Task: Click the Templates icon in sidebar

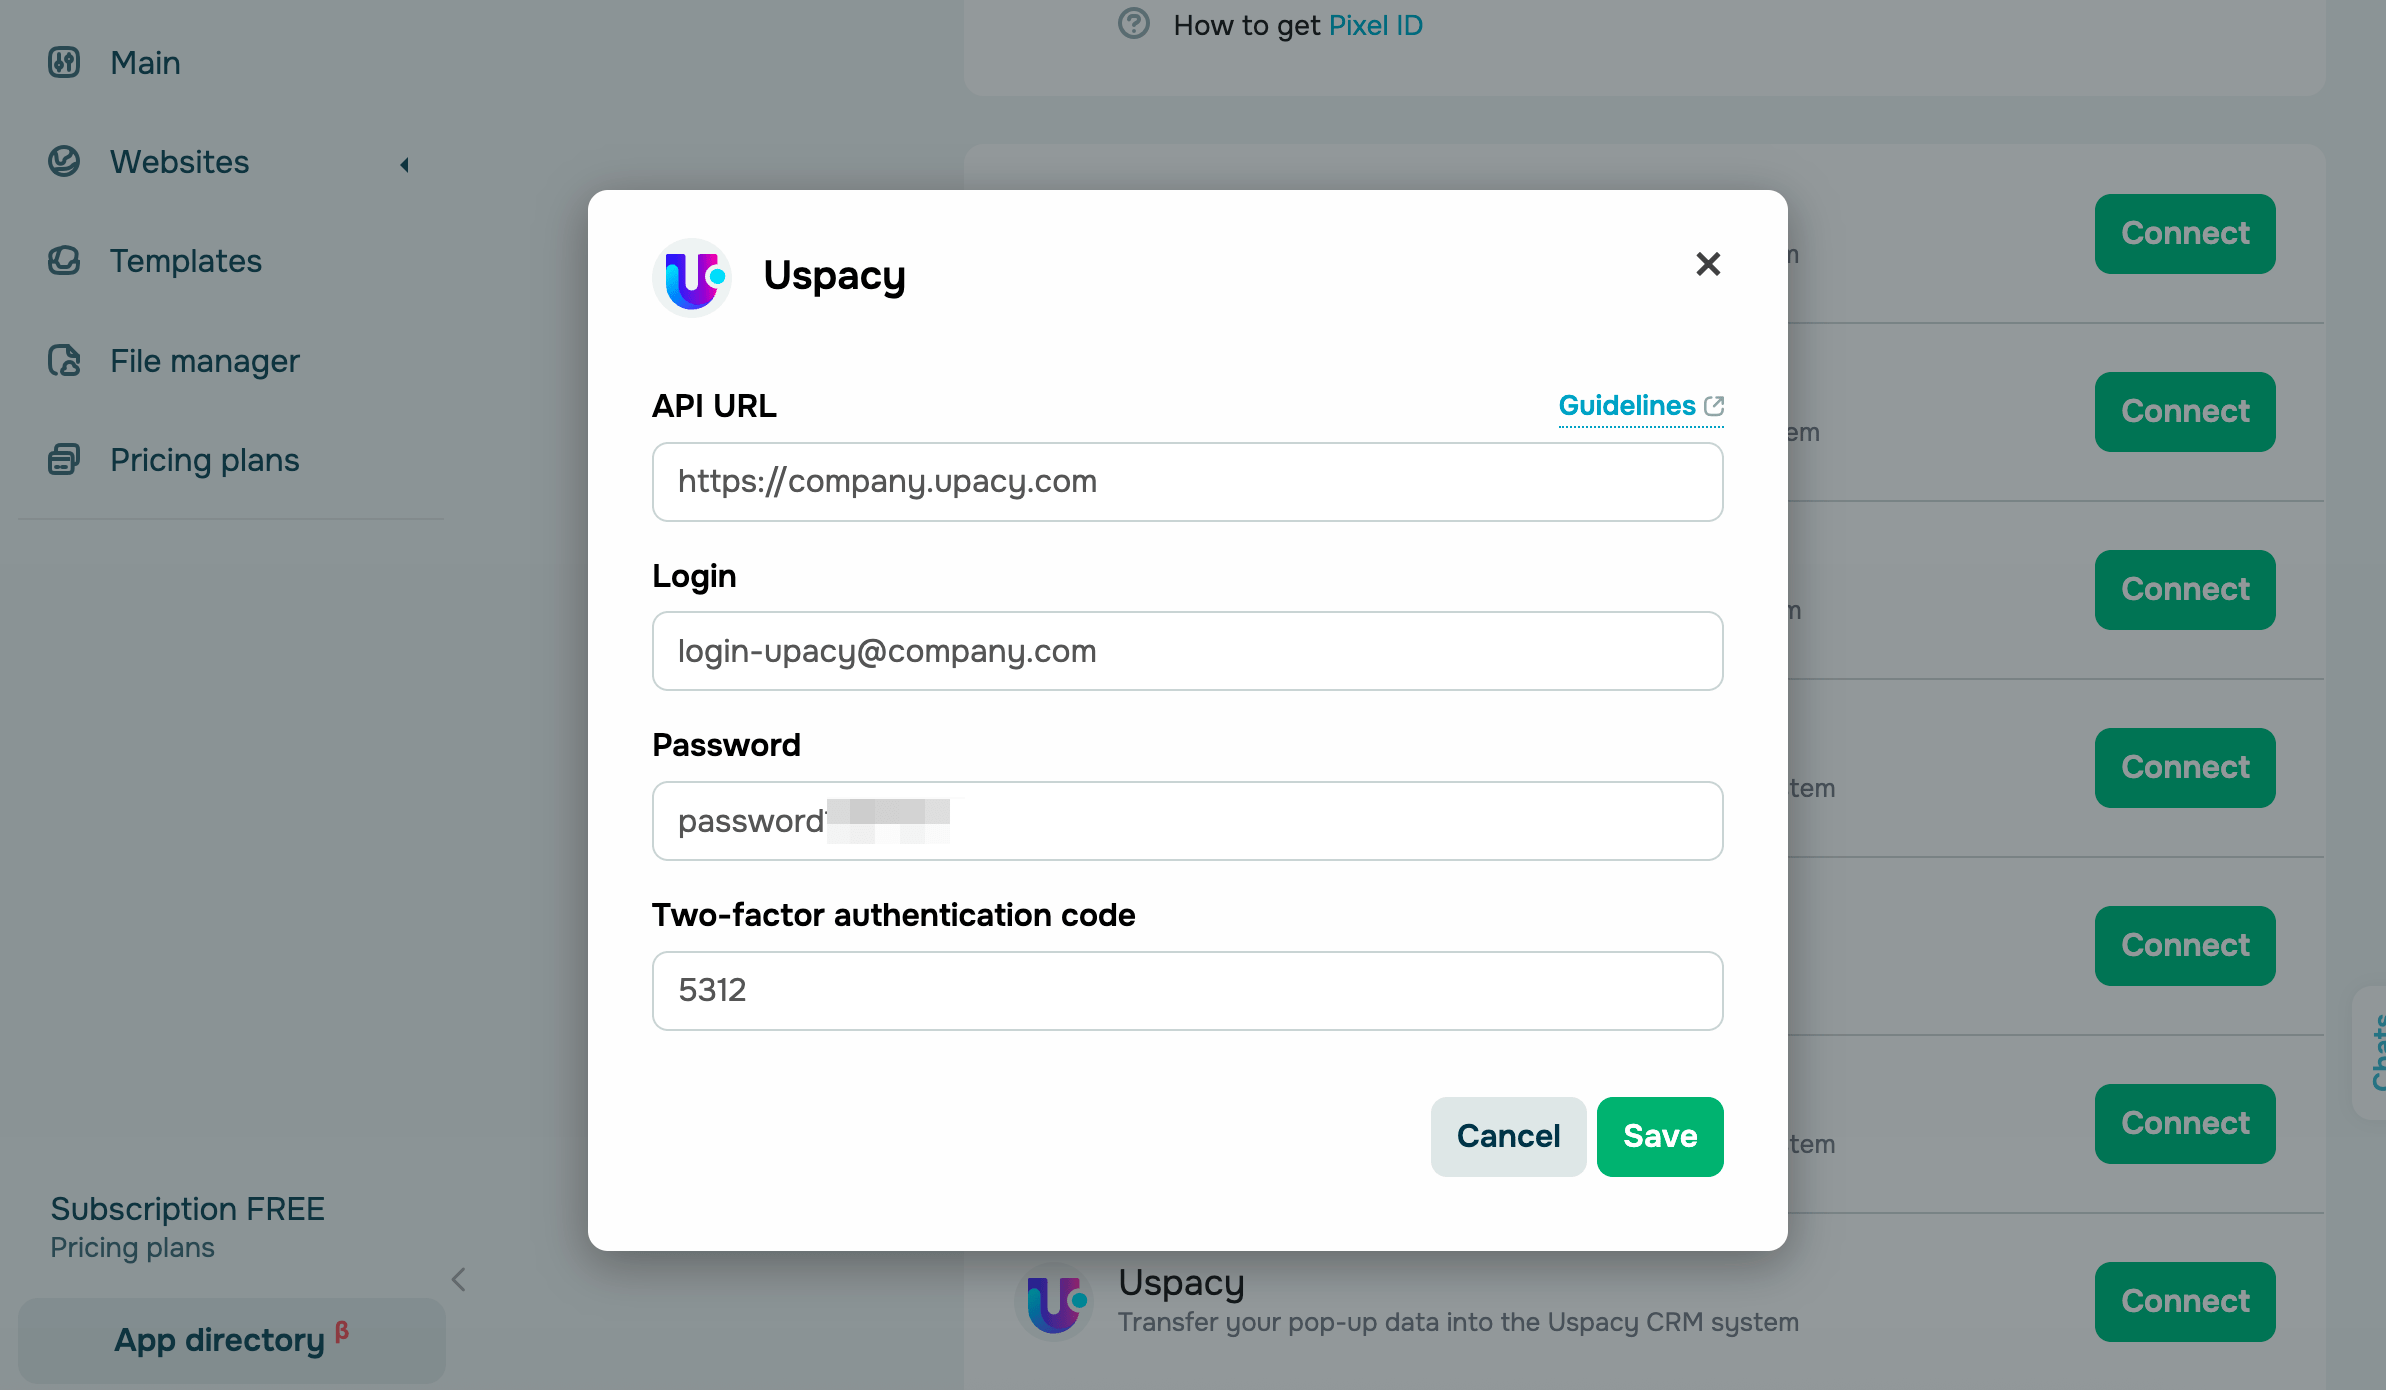Action: pyautogui.click(x=64, y=261)
